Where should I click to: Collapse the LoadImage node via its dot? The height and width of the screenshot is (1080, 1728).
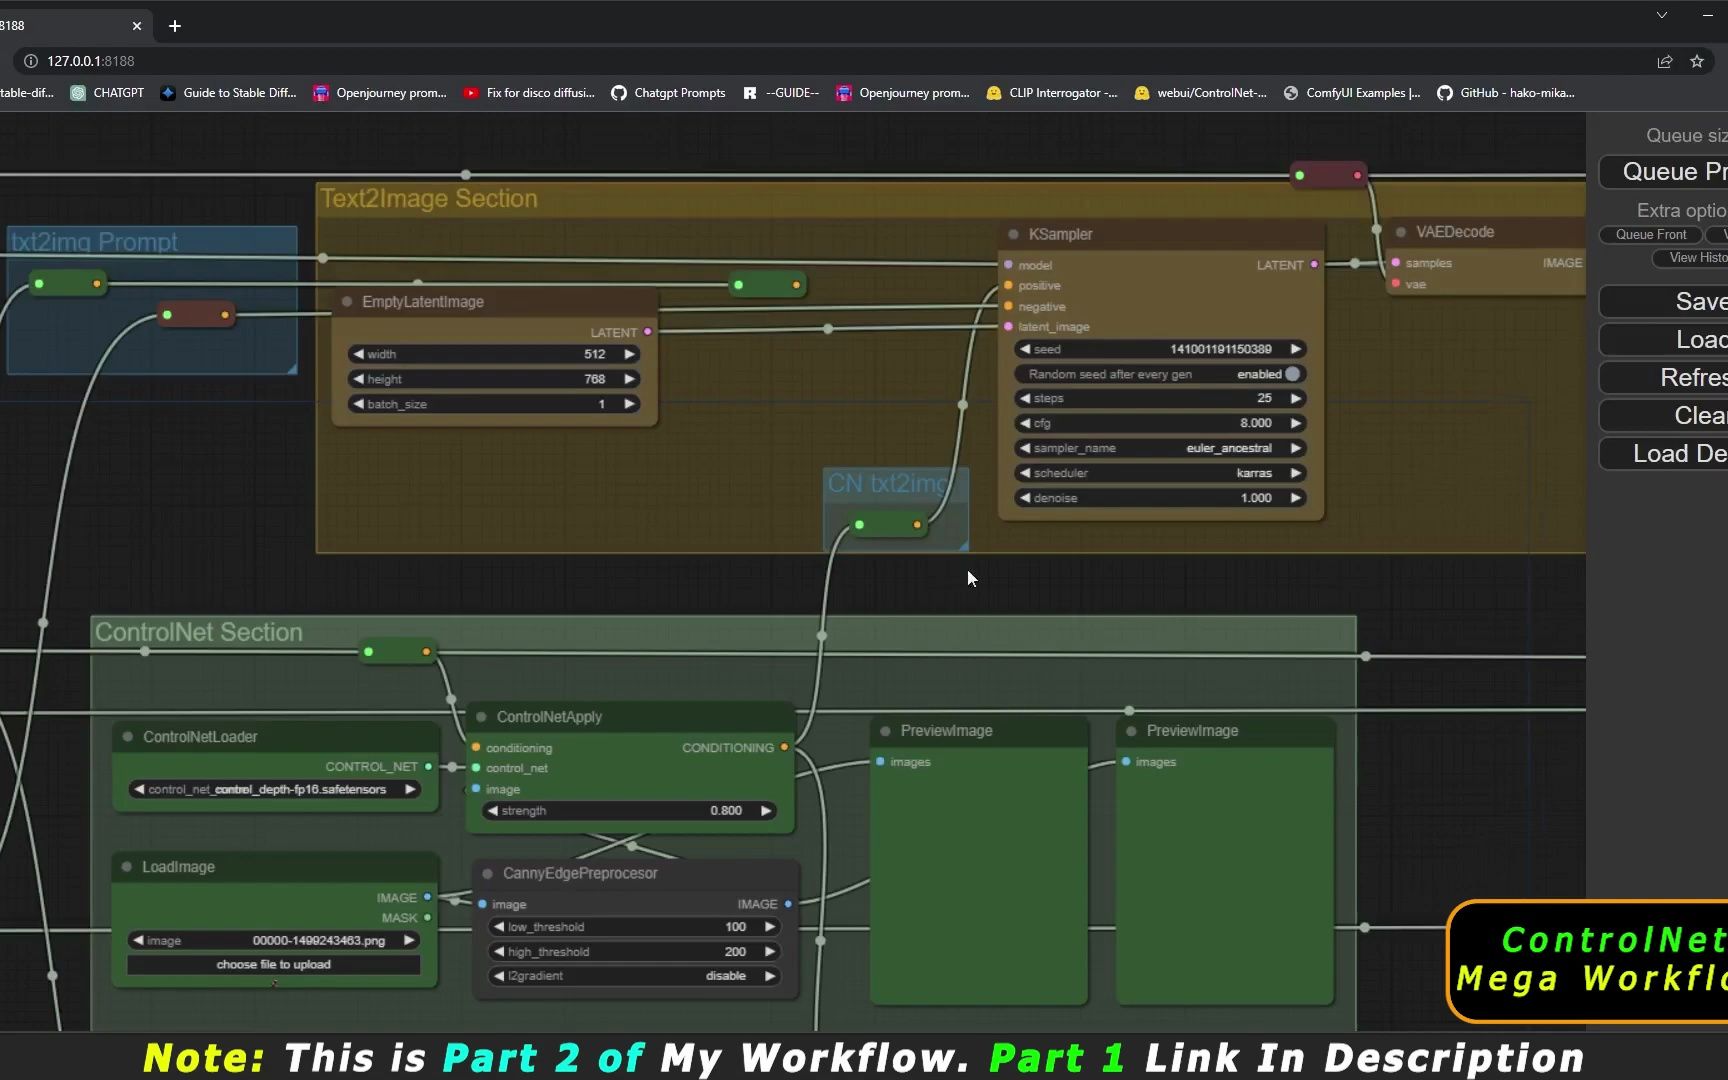(127, 867)
